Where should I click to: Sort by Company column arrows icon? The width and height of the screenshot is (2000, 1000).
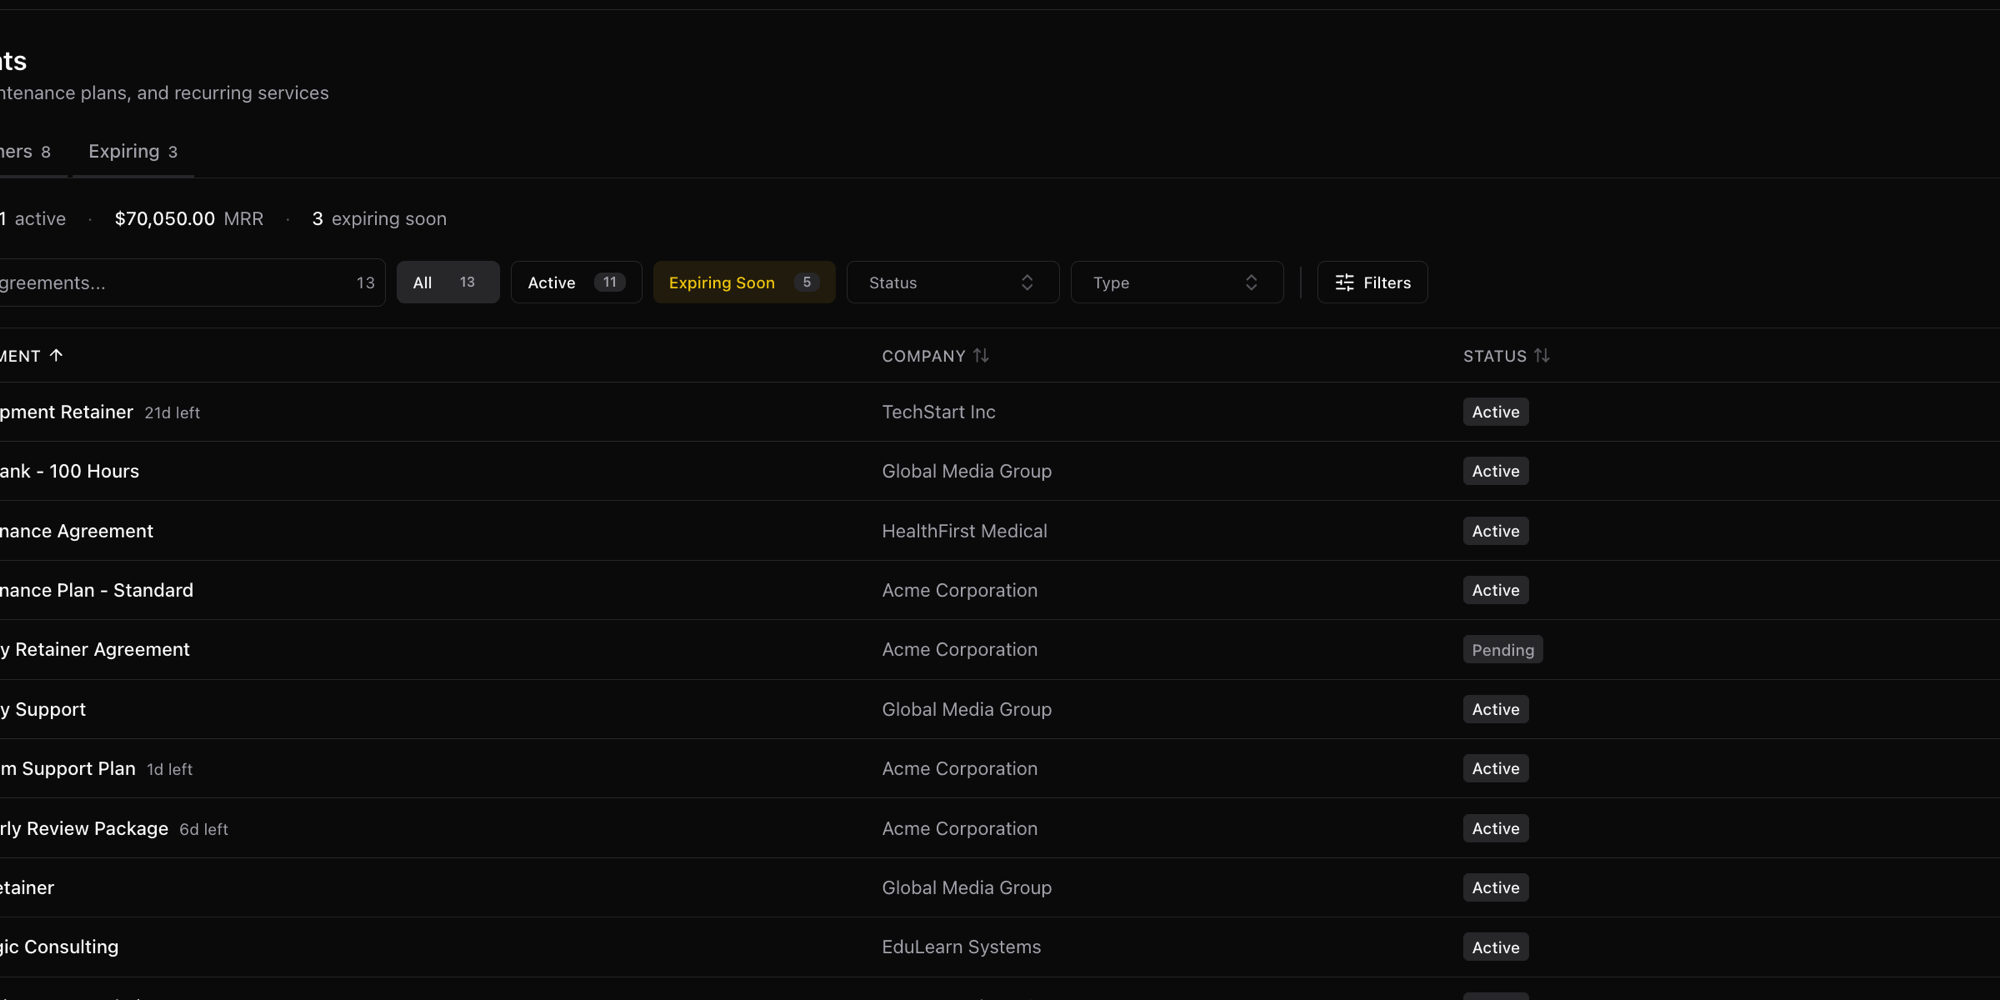pyautogui.click(x=981, y=356)
